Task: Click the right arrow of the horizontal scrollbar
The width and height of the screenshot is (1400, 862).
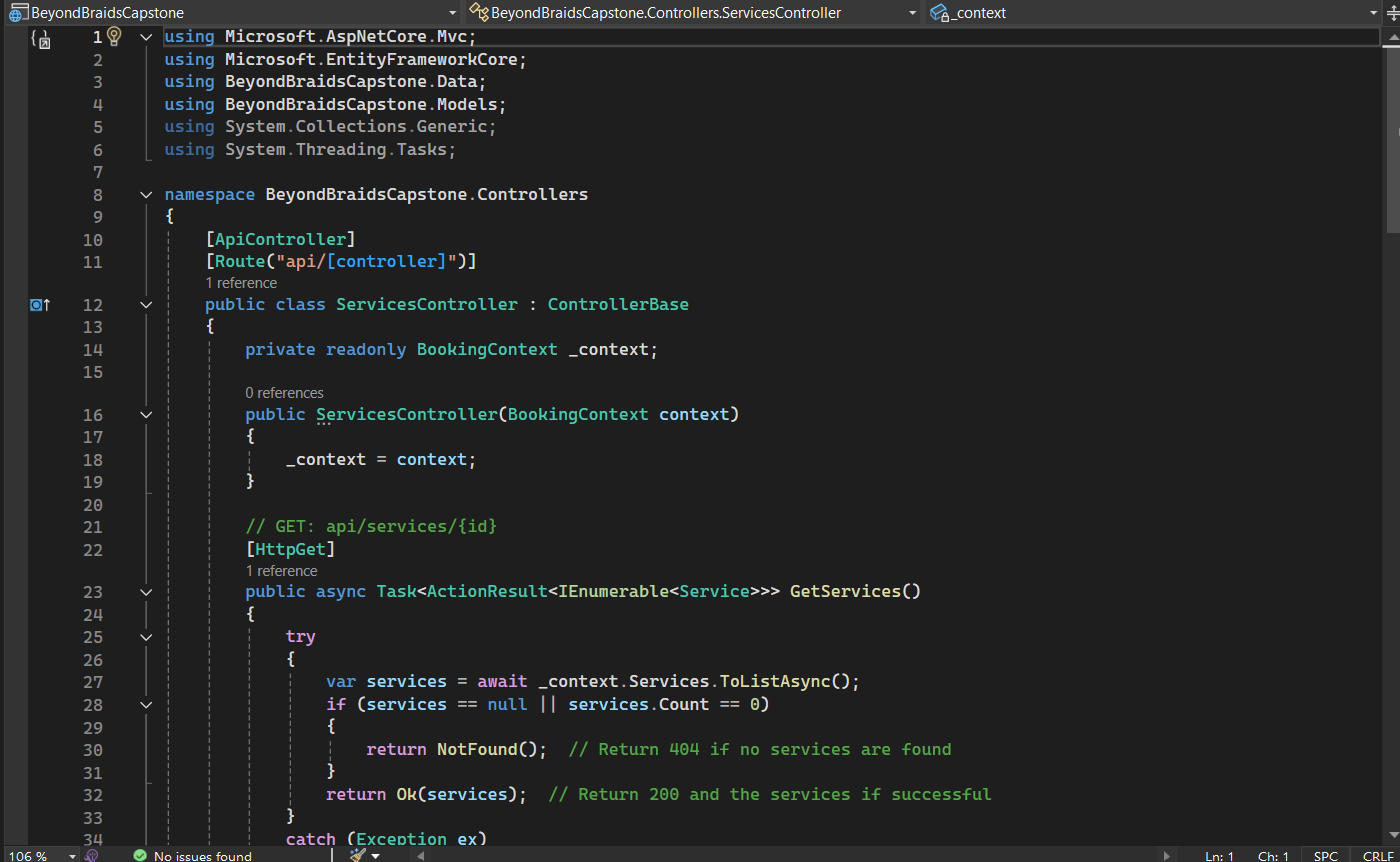Action: (x=1168, y=856)
